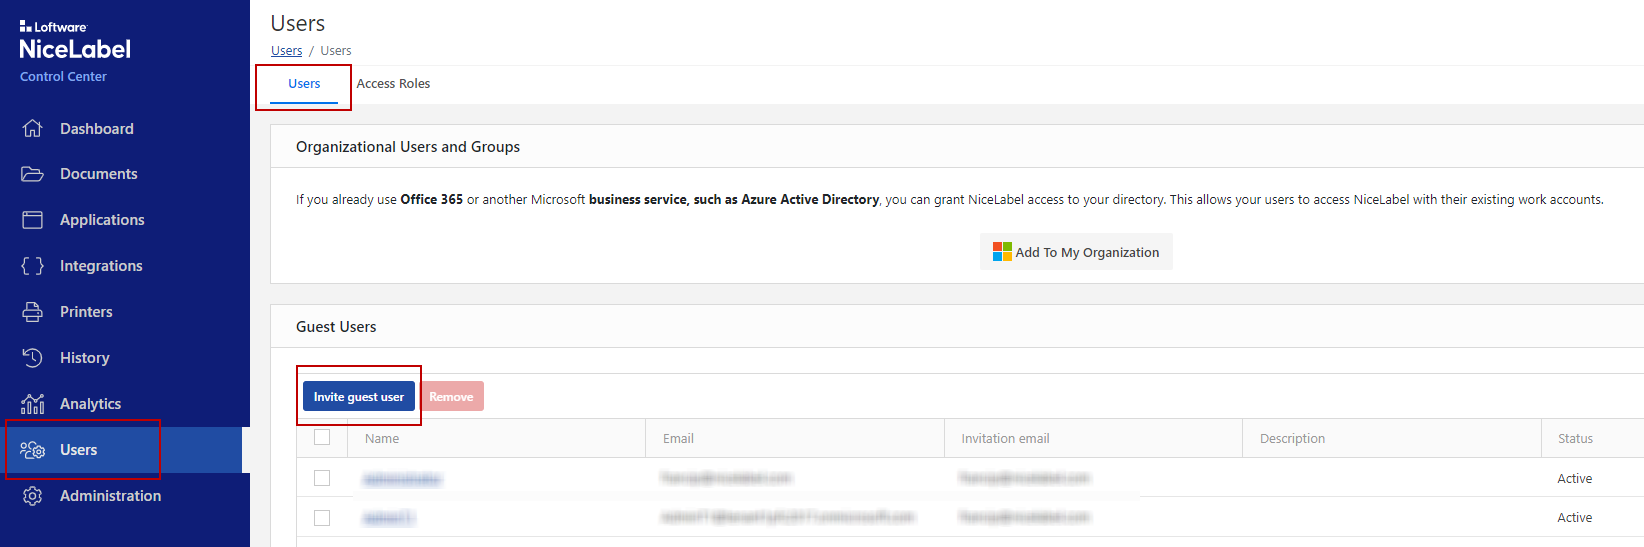Image resolution: width=1644 pixels, height=547 pixels.
Task: Click the Printers printer icon
Action: coord(33,312)
